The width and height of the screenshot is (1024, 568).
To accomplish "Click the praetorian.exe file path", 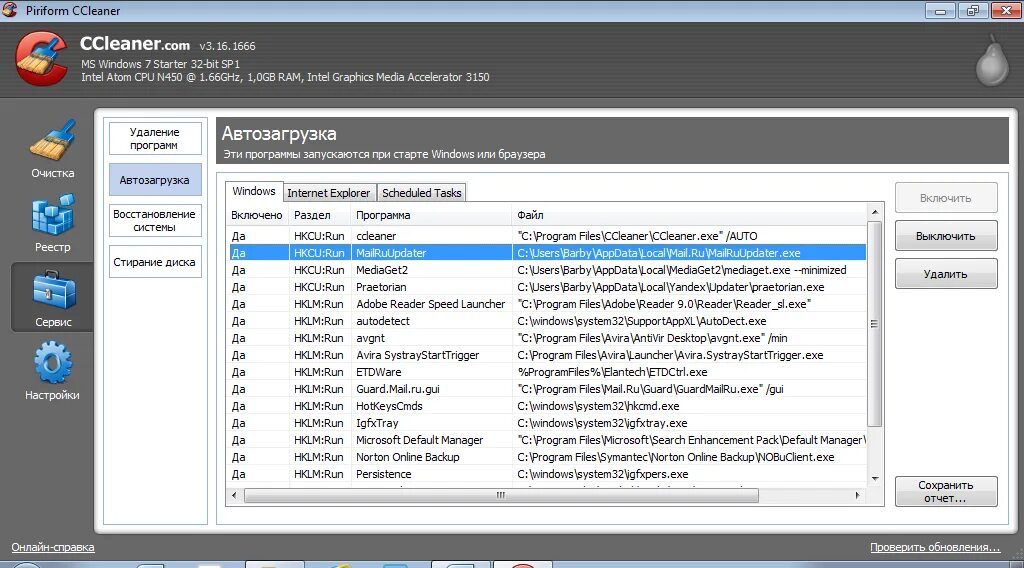I will pos(671,287).
